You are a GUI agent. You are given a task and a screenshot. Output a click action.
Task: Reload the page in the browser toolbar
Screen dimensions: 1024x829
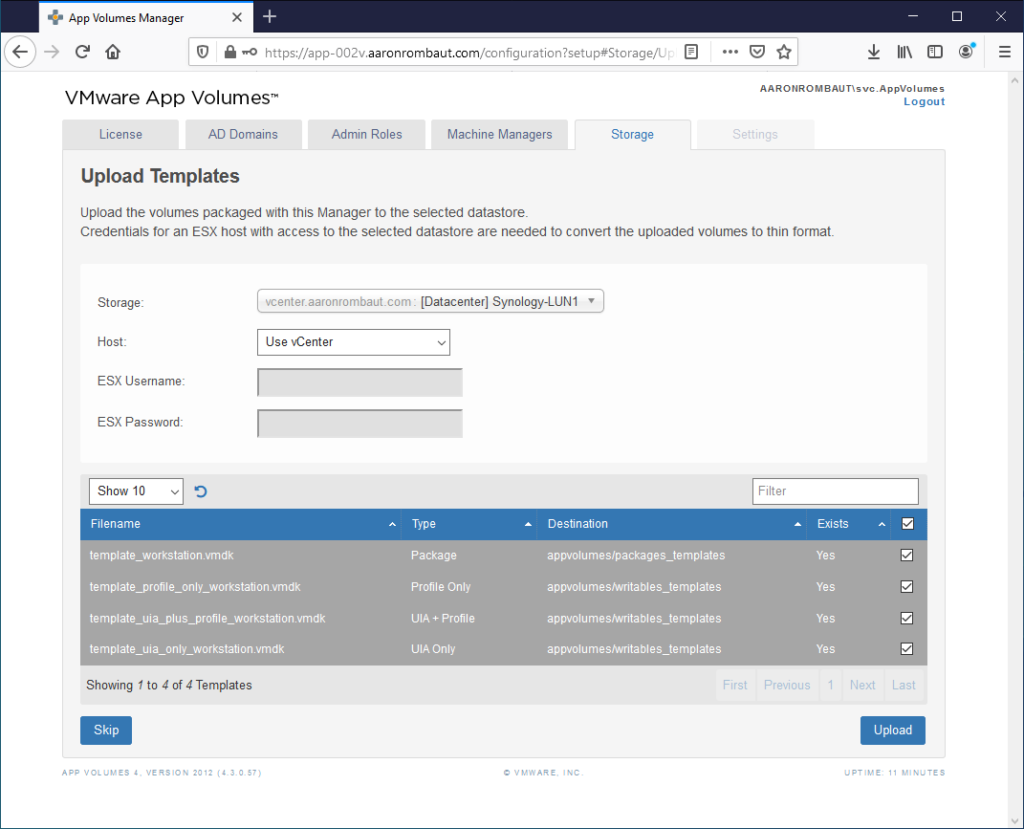tap(83, 52)
